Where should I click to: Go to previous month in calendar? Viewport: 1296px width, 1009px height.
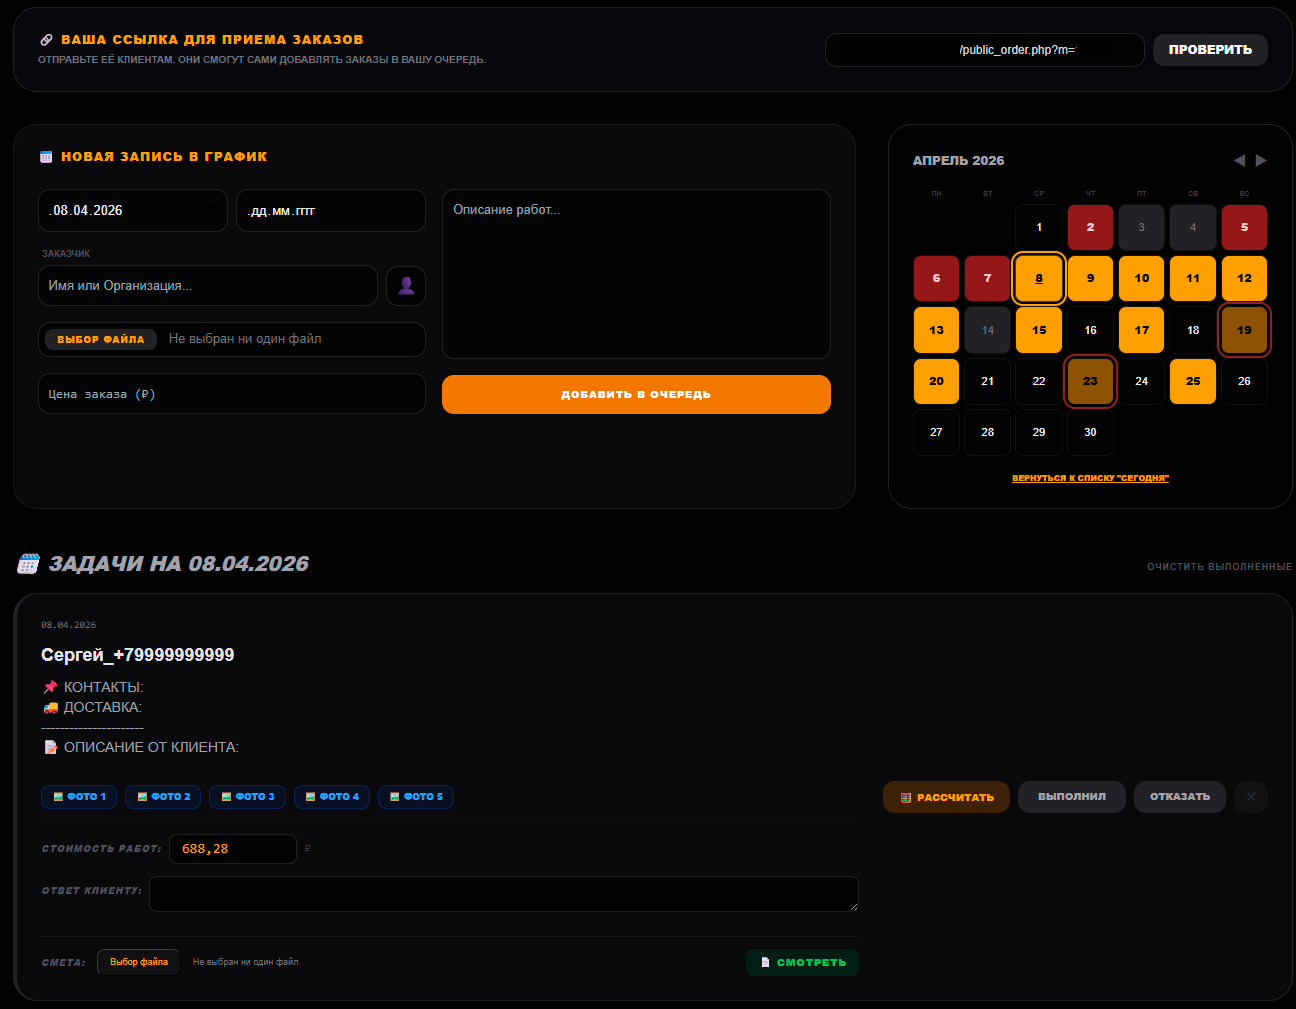tap(1239, 160)
